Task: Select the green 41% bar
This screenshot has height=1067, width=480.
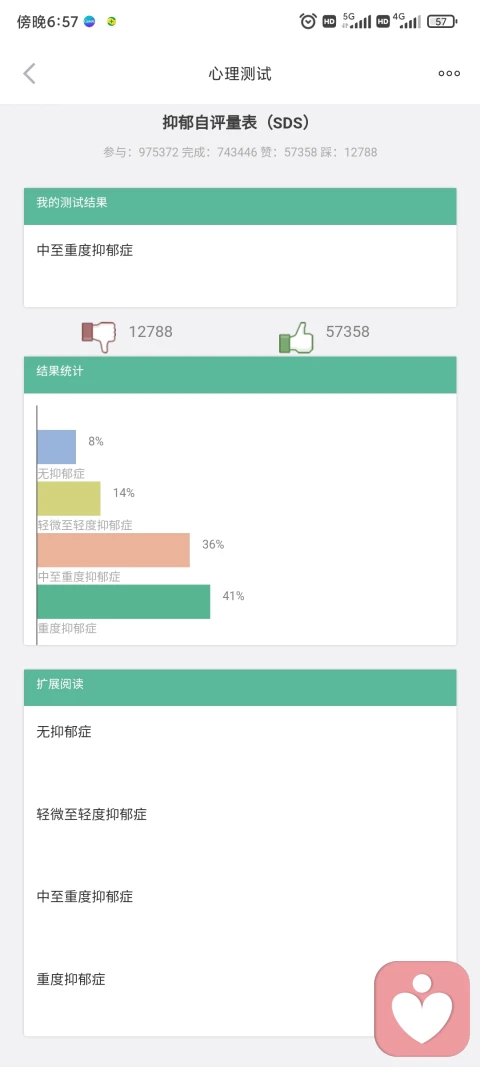Action: tap(124, 602)
